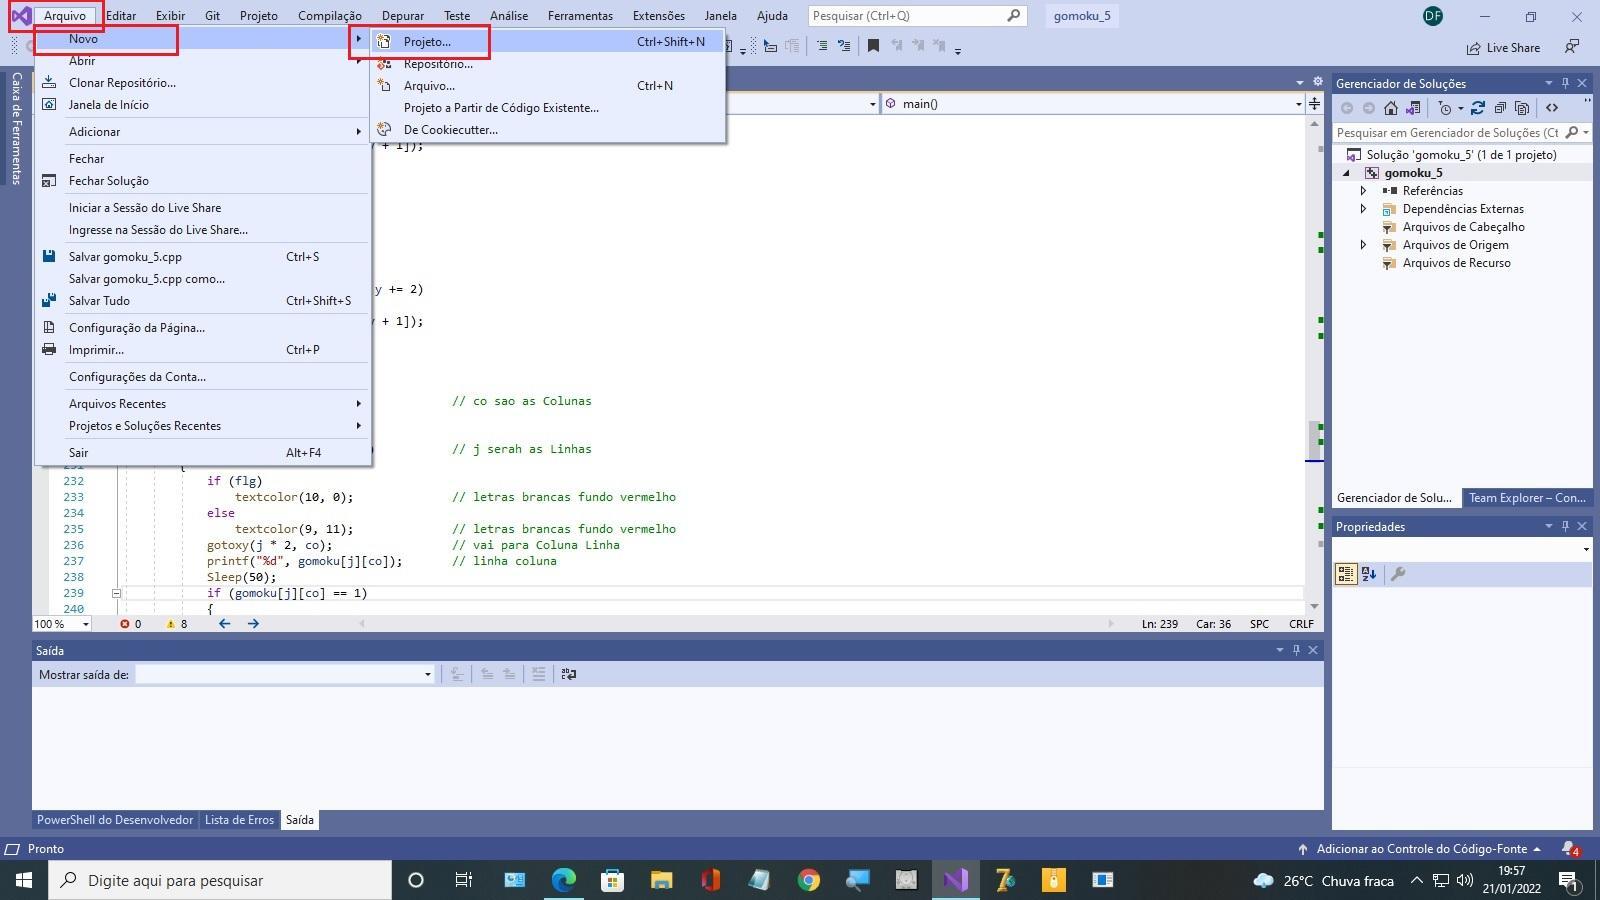Screen dimensions: 1600x900
Task: Switch to PowerShell do Desenvolvedor tab
Action: (x=115, y=820)
